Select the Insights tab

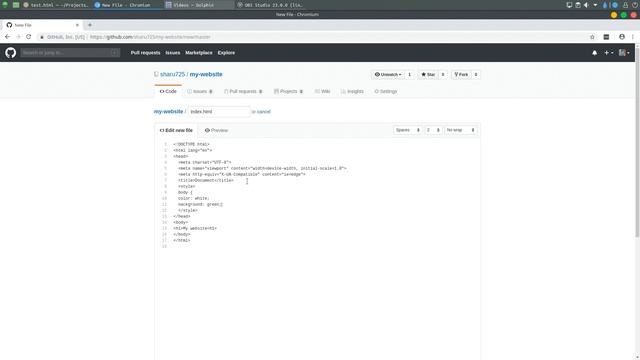tap(352, 91)
